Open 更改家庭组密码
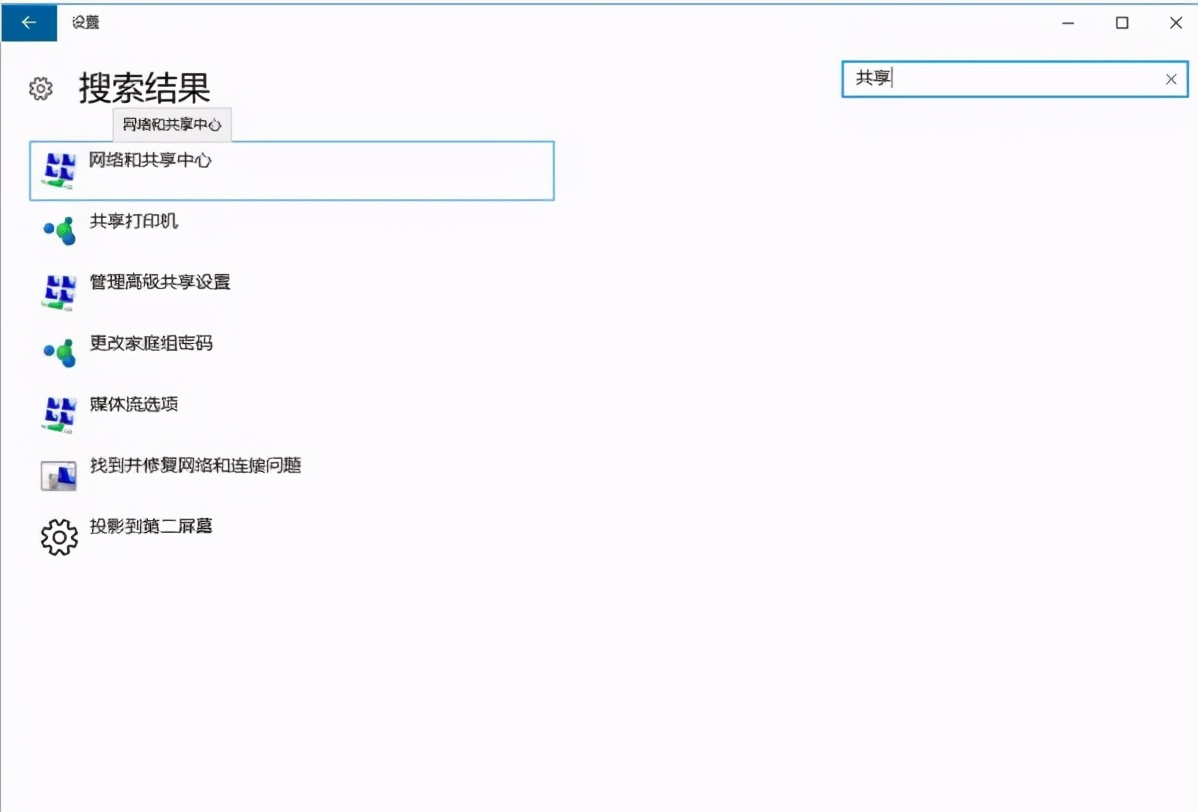The image size is (1198, 812). tap(152, 344)
